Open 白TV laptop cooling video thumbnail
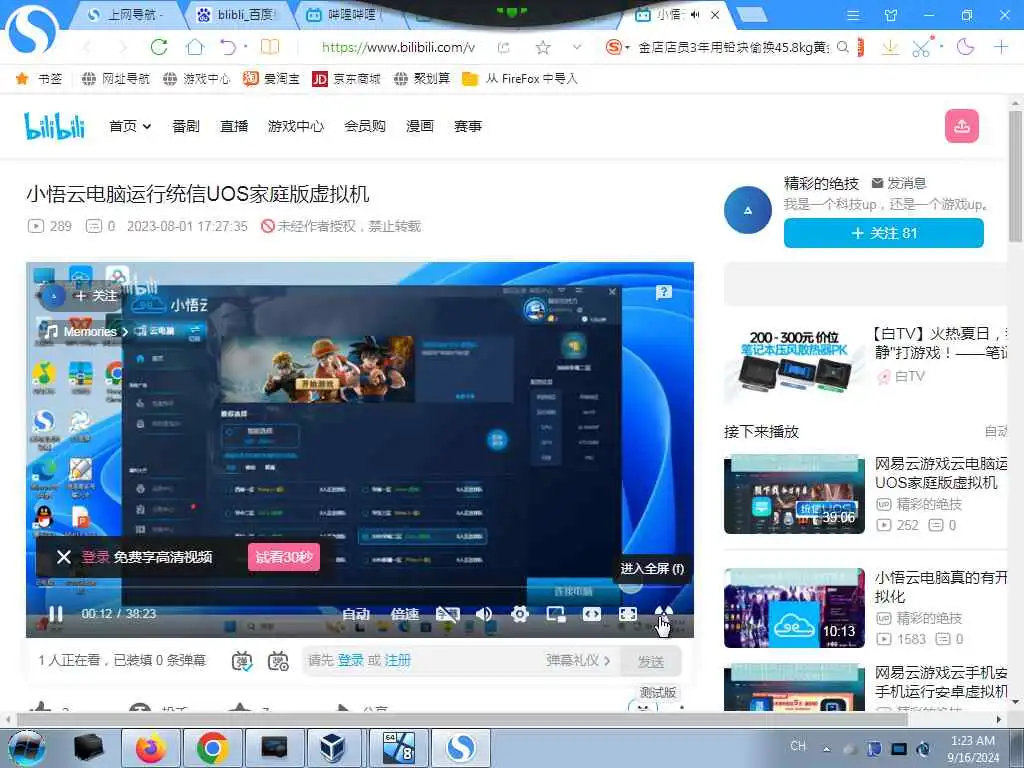The image size is (1024, 768). click(794, 362)
